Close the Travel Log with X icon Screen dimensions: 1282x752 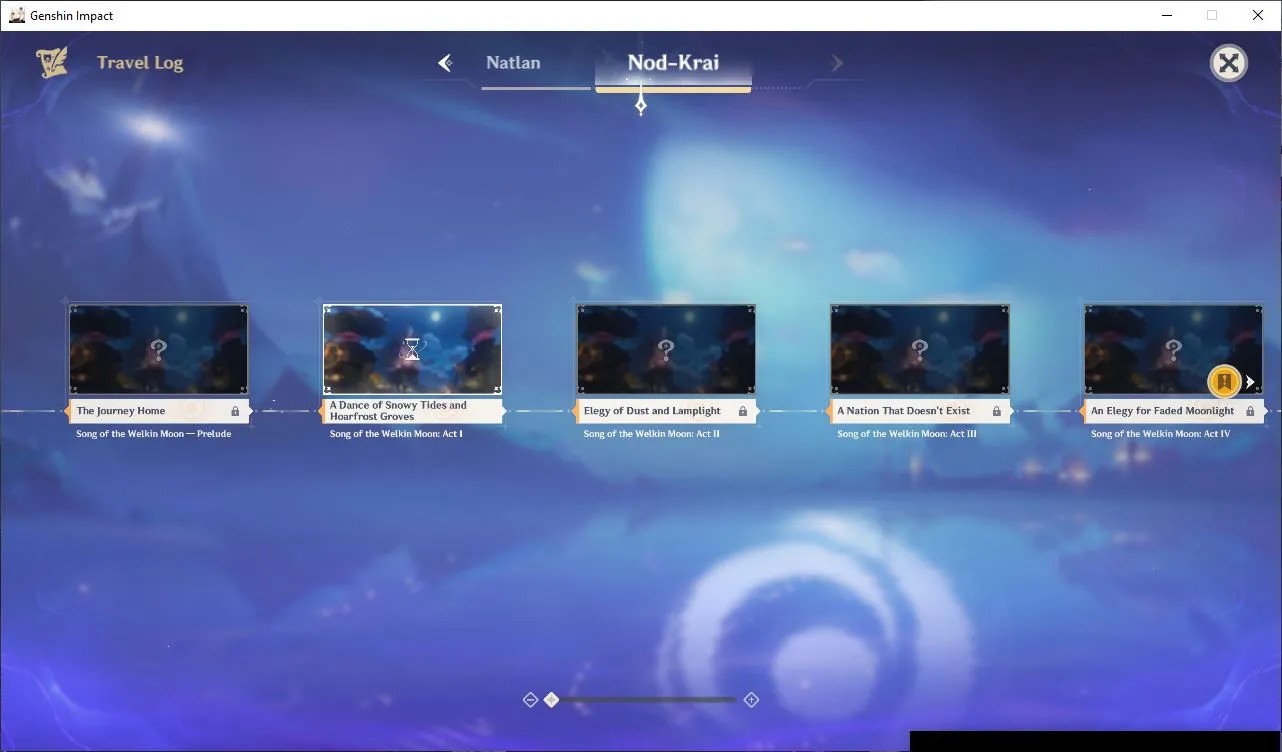[x=1228, y=63]
